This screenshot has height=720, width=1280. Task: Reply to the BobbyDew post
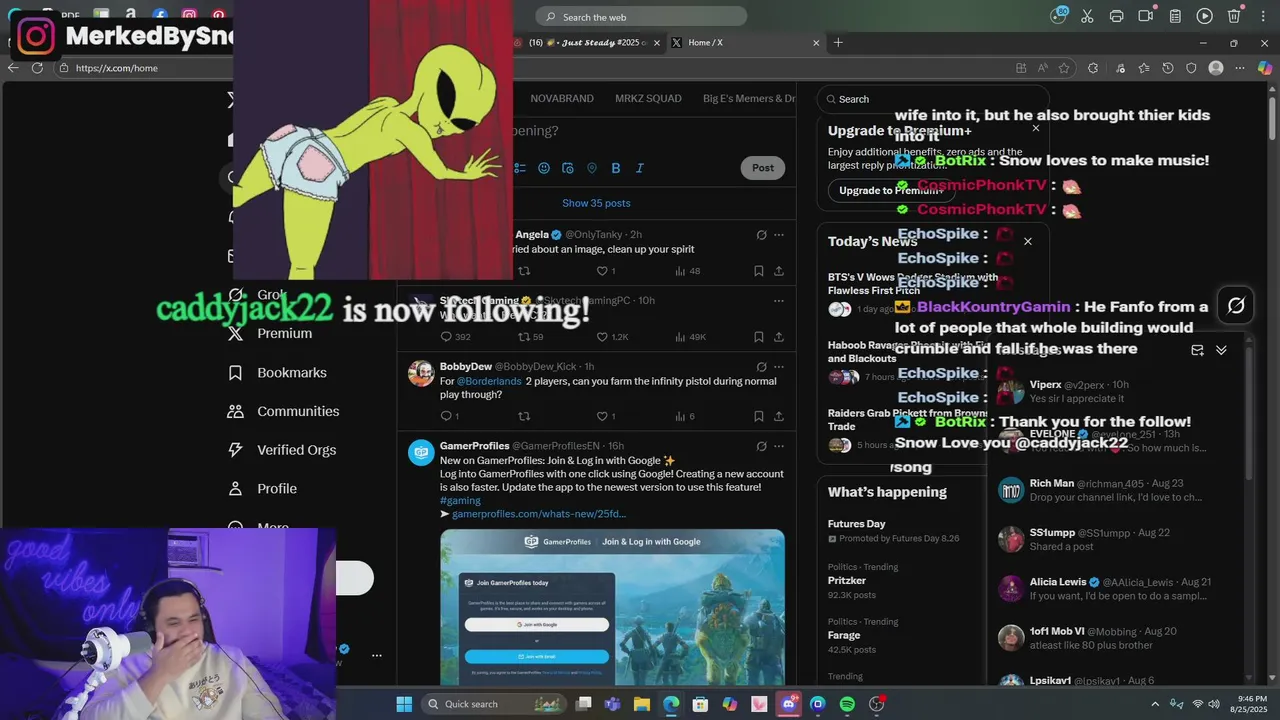click(449, 416)
